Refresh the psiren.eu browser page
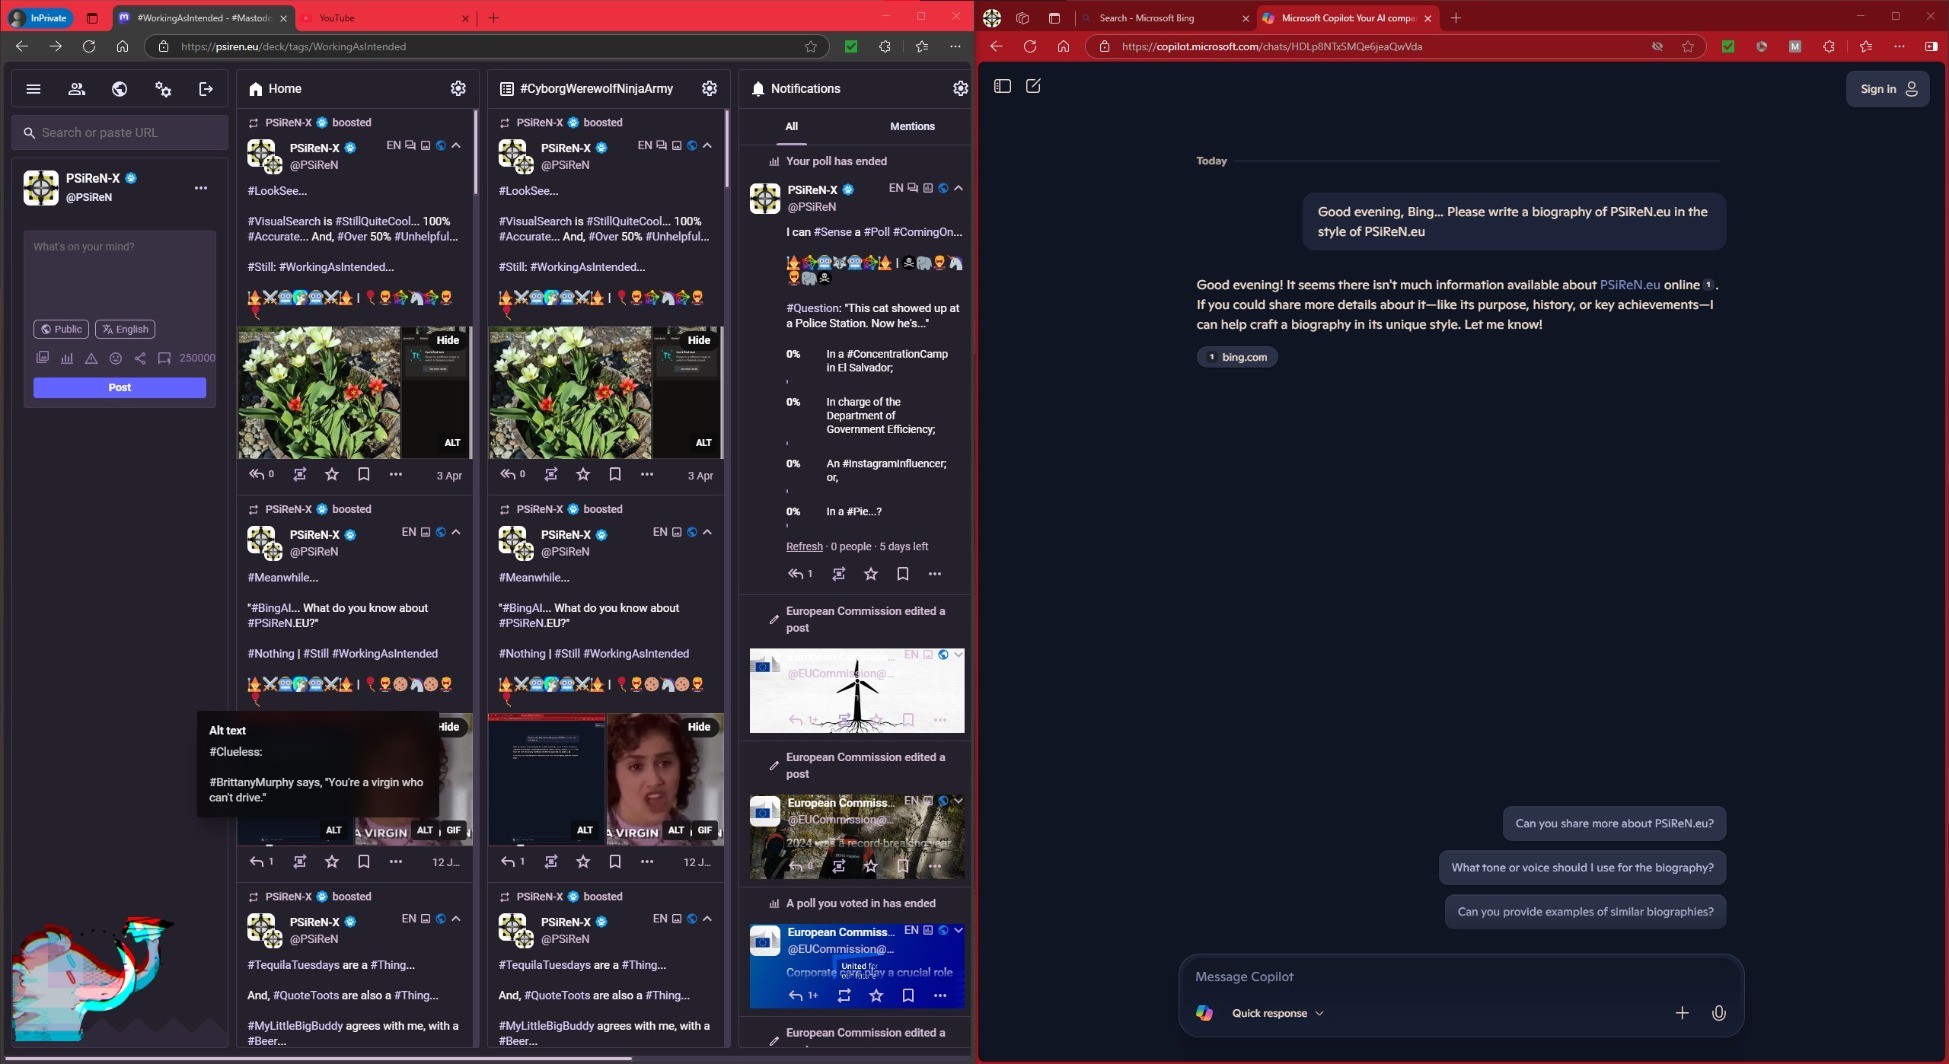The height and width of the screenshot is (1064, 1949). point(89,46)
